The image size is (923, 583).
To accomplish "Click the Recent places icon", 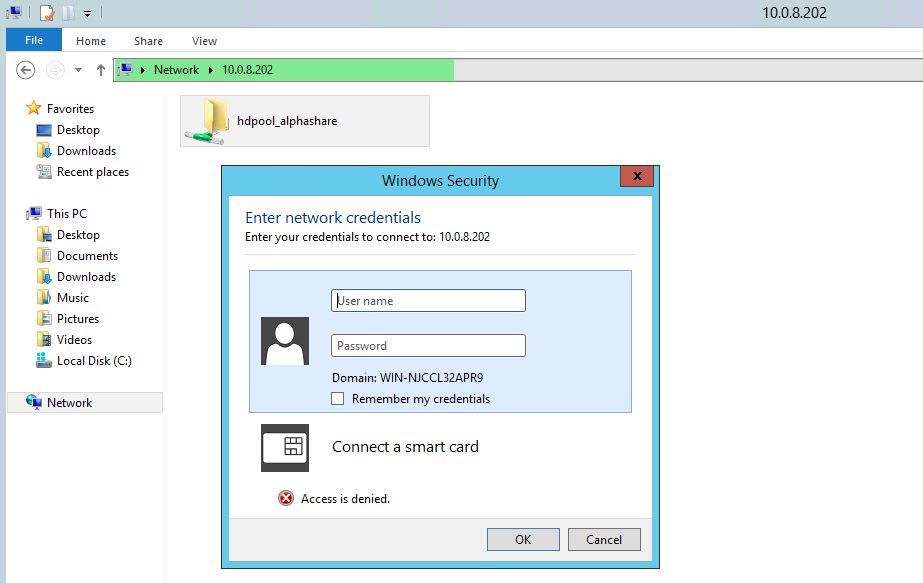I will click(x=44, y=171).
